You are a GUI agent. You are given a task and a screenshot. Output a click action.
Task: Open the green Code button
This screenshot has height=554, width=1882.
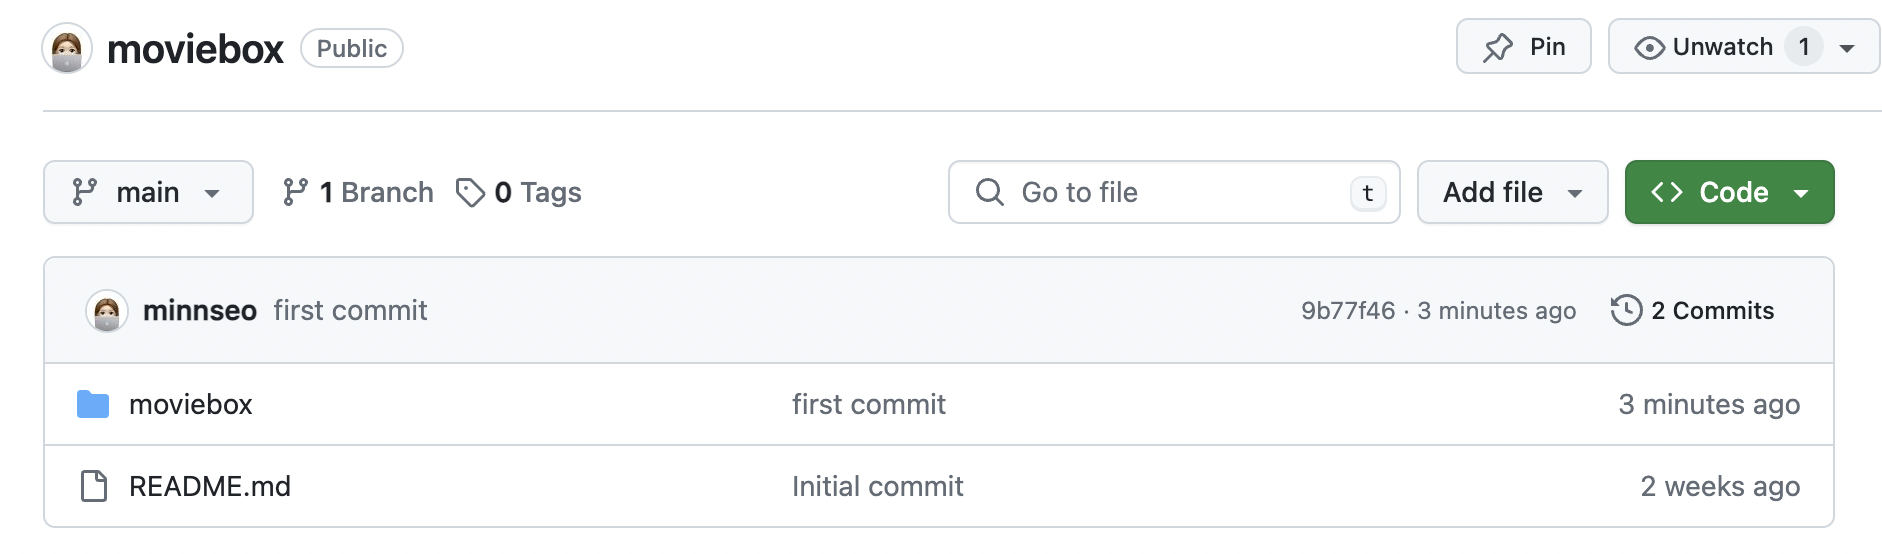click(x=1729, y=192)
